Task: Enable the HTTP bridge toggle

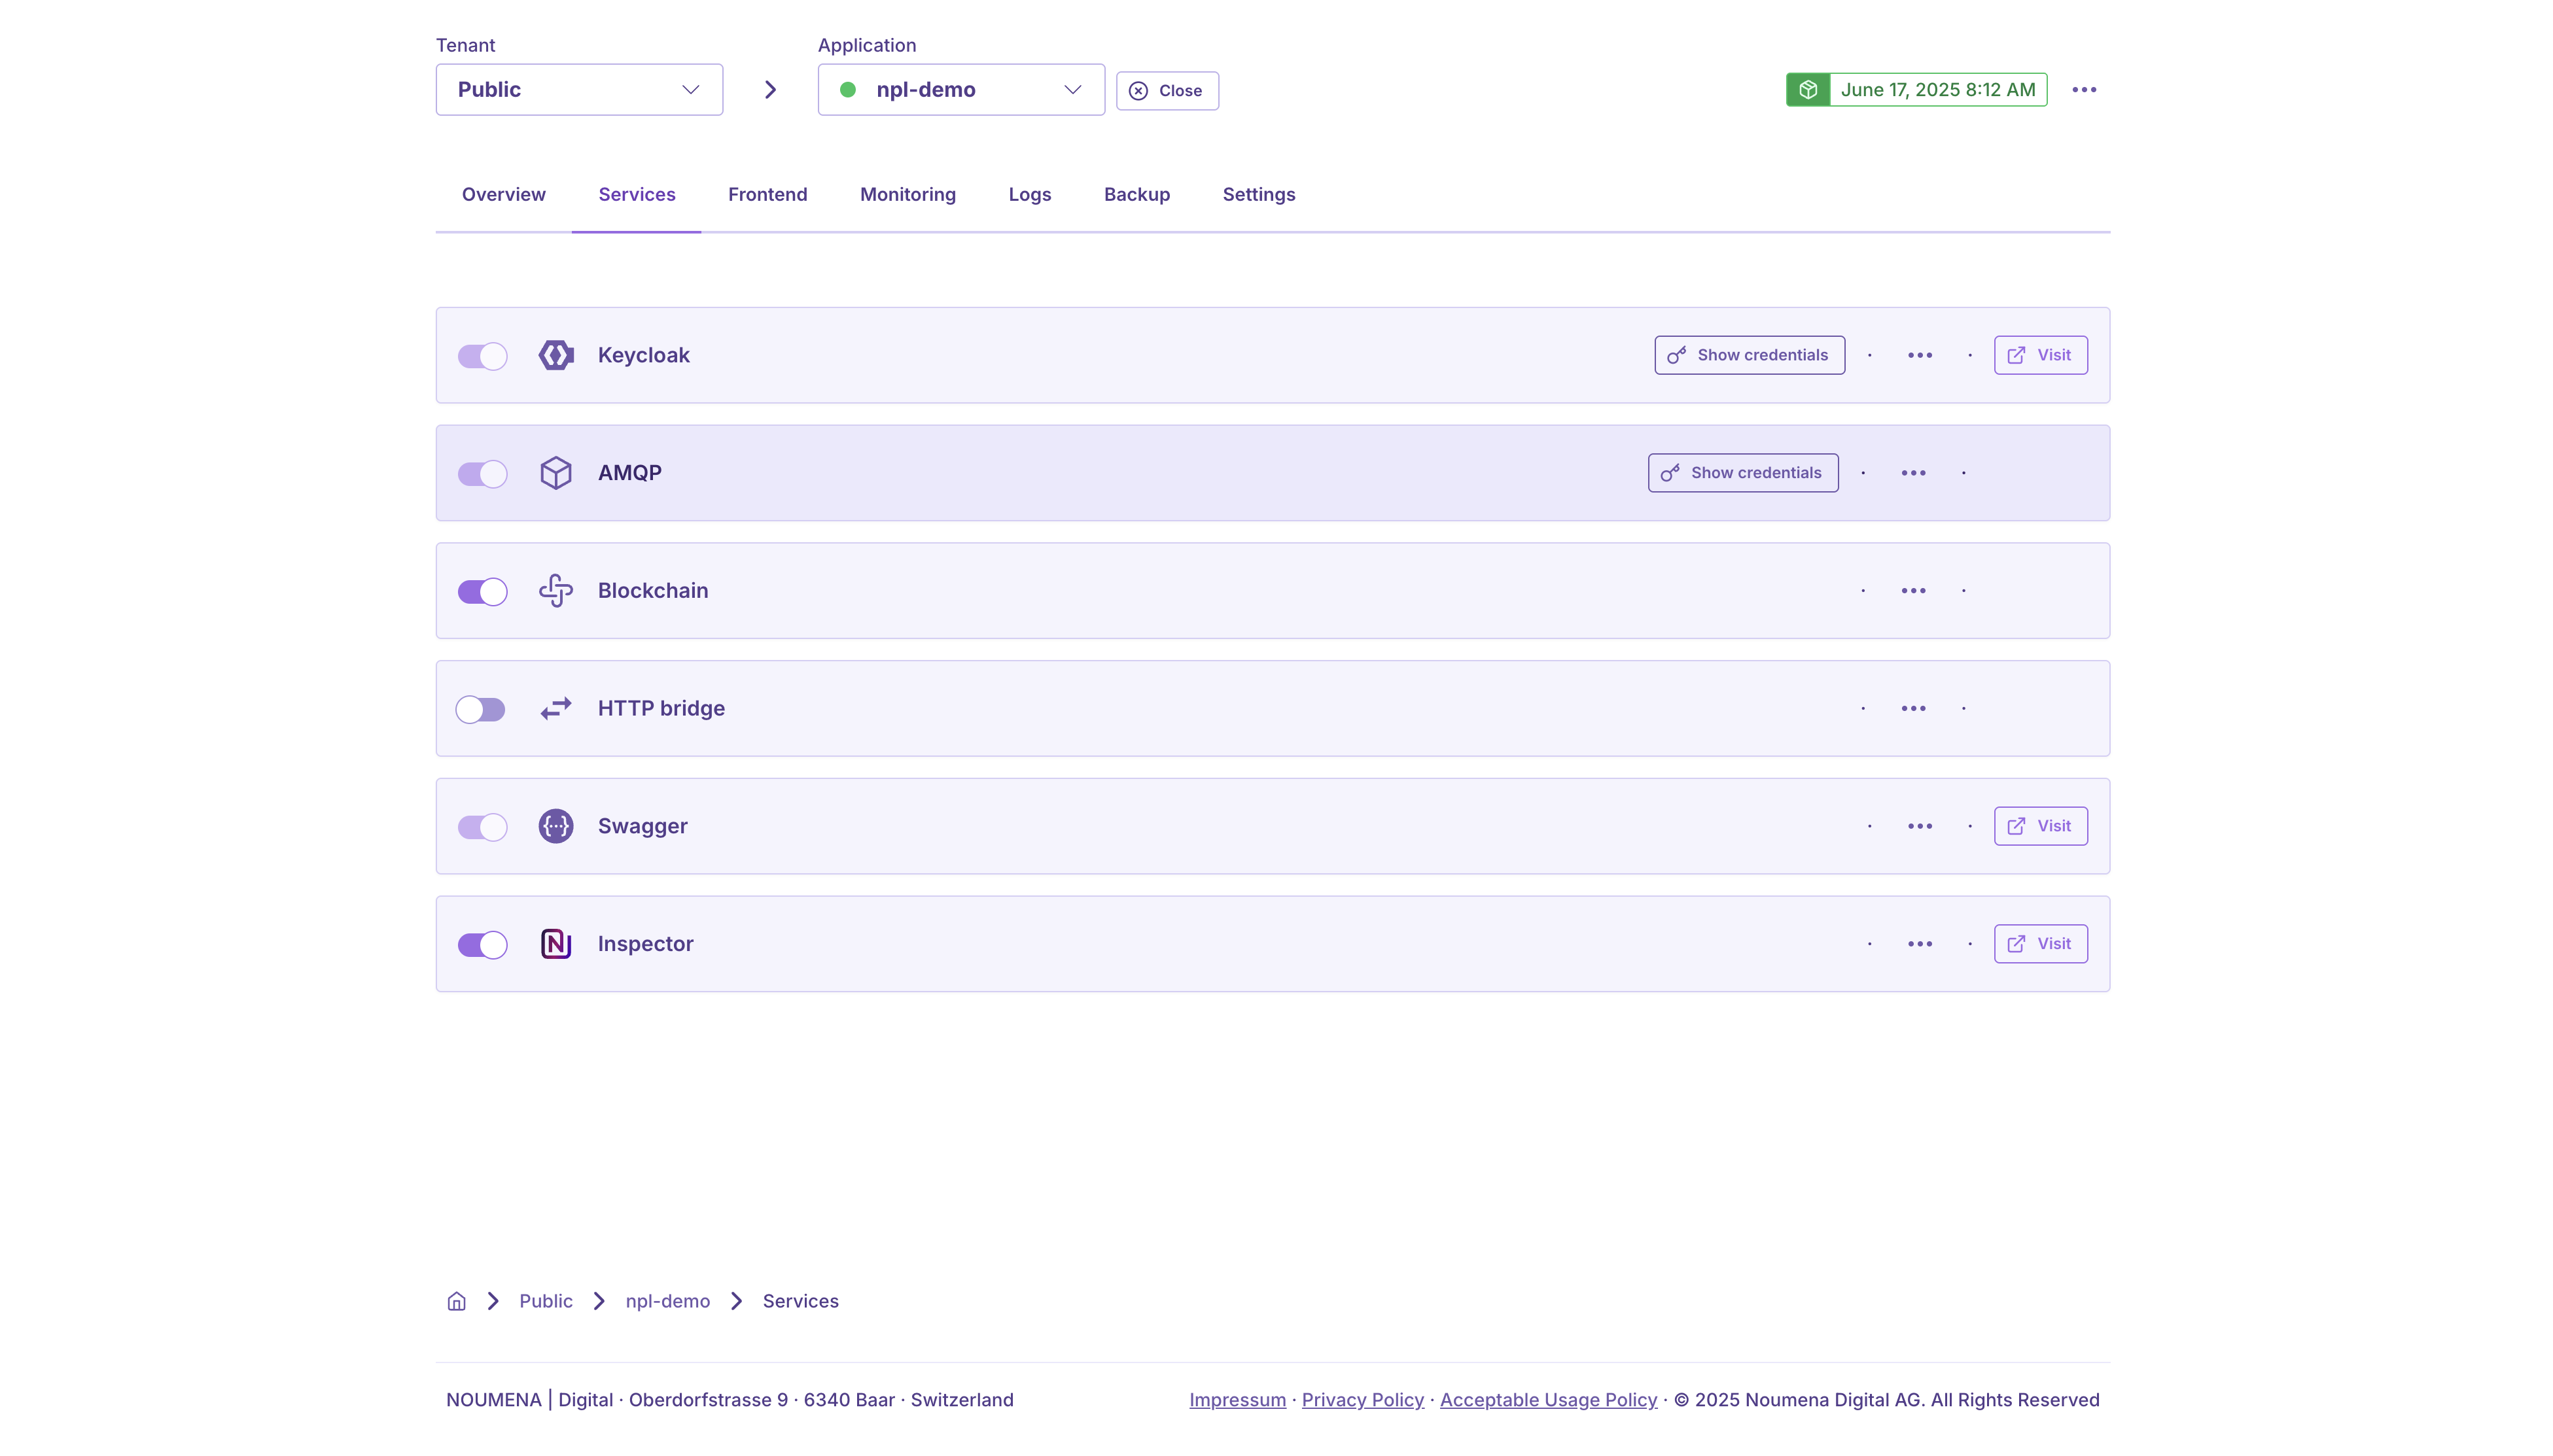Action: coord(480,710)
